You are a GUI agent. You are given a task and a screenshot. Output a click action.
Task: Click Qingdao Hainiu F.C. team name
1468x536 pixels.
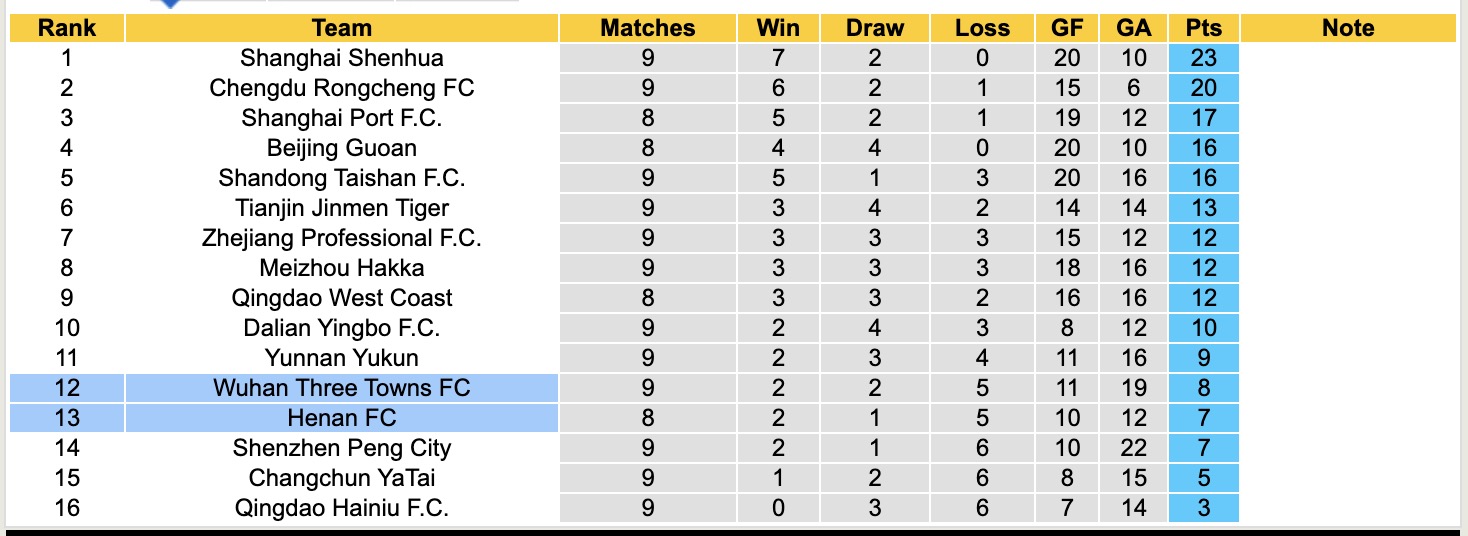coord(341,508)
